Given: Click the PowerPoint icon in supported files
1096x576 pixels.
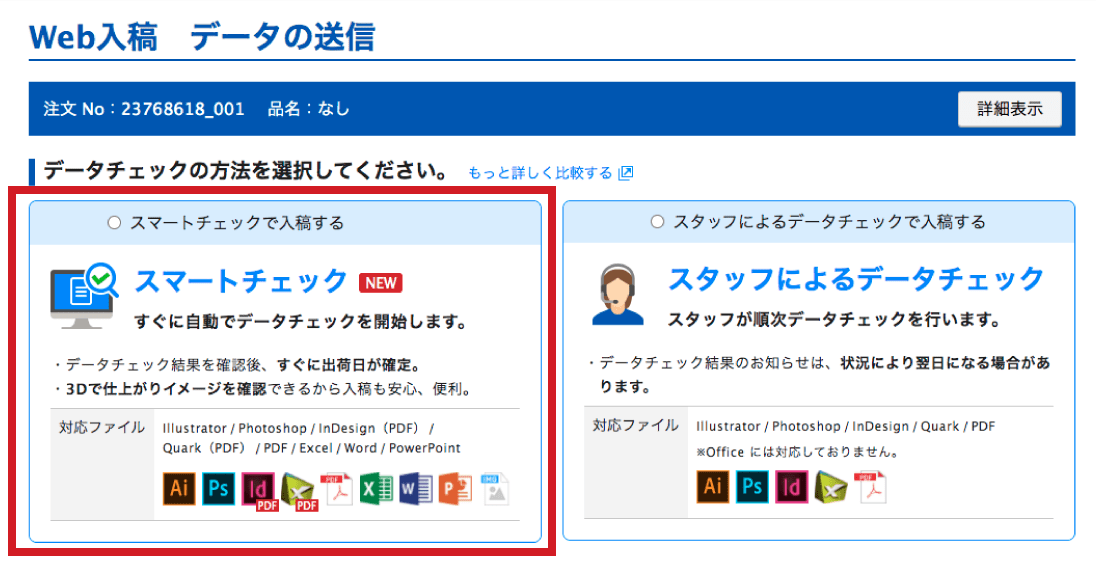Looking at the screenshot, I should coord(455,488).
